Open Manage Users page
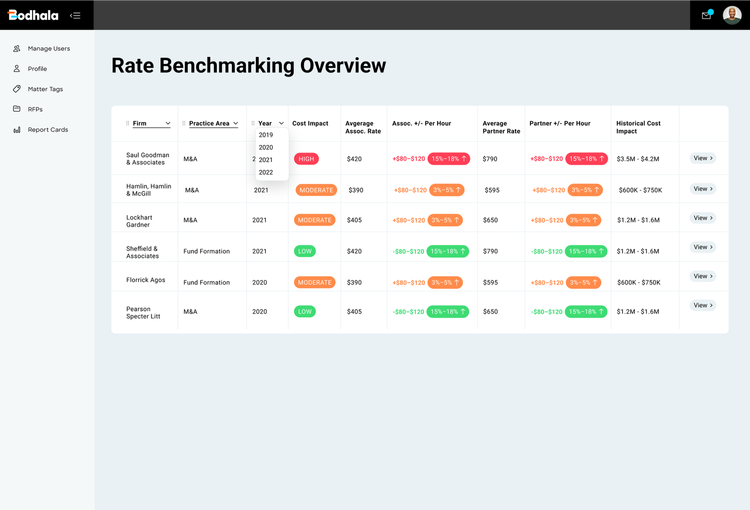Screen dimensions: 750x510 48,48
